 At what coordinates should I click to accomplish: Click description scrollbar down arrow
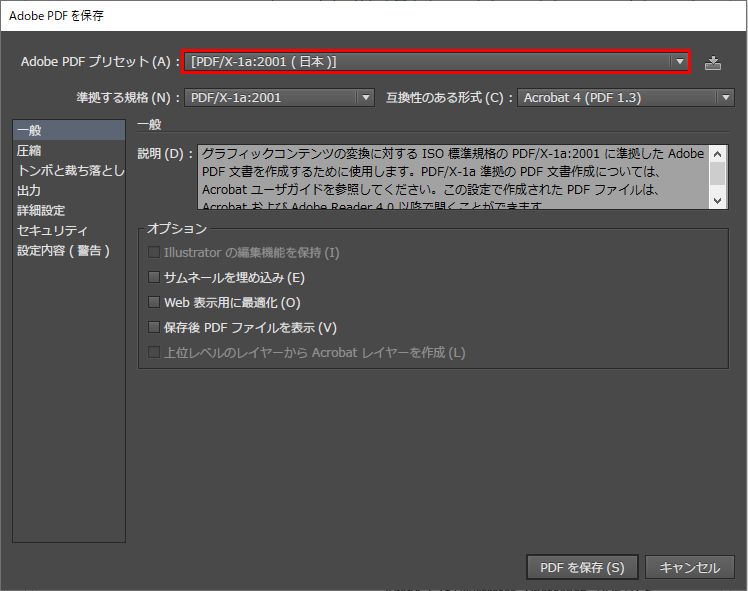[x=717, y=200]
